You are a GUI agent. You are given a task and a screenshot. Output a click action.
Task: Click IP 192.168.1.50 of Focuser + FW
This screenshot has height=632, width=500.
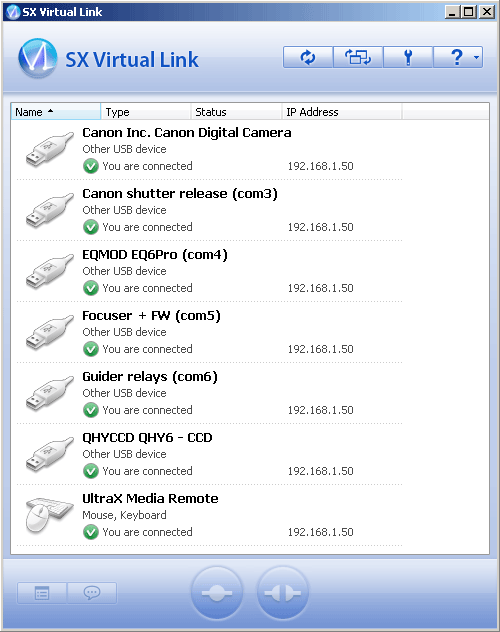[320, 349]
